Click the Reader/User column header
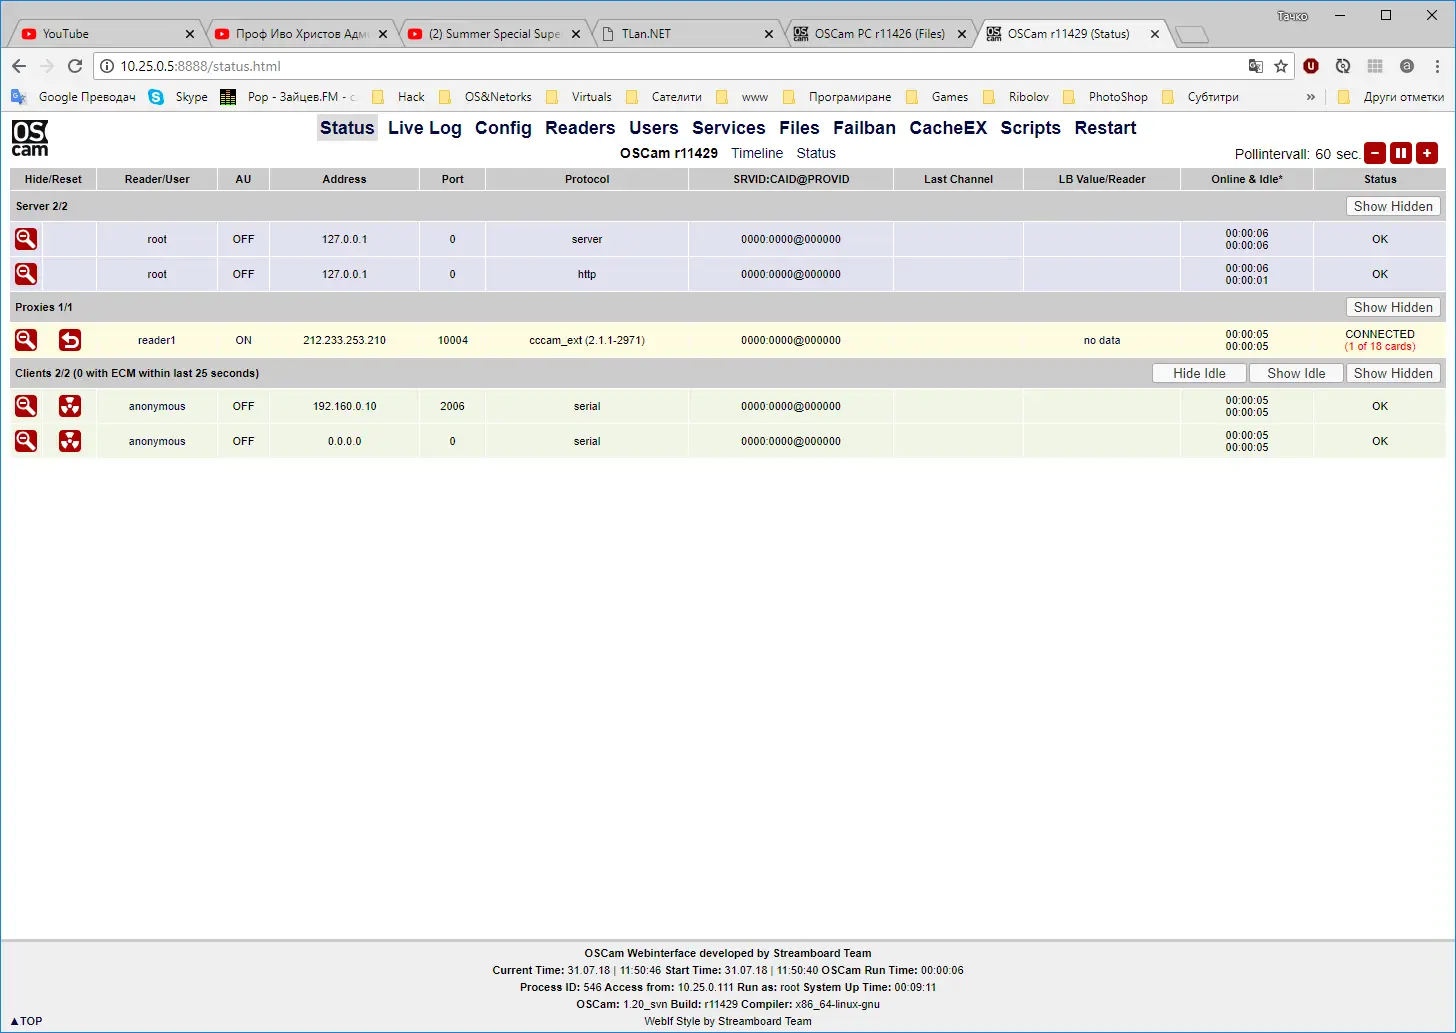 157,179
